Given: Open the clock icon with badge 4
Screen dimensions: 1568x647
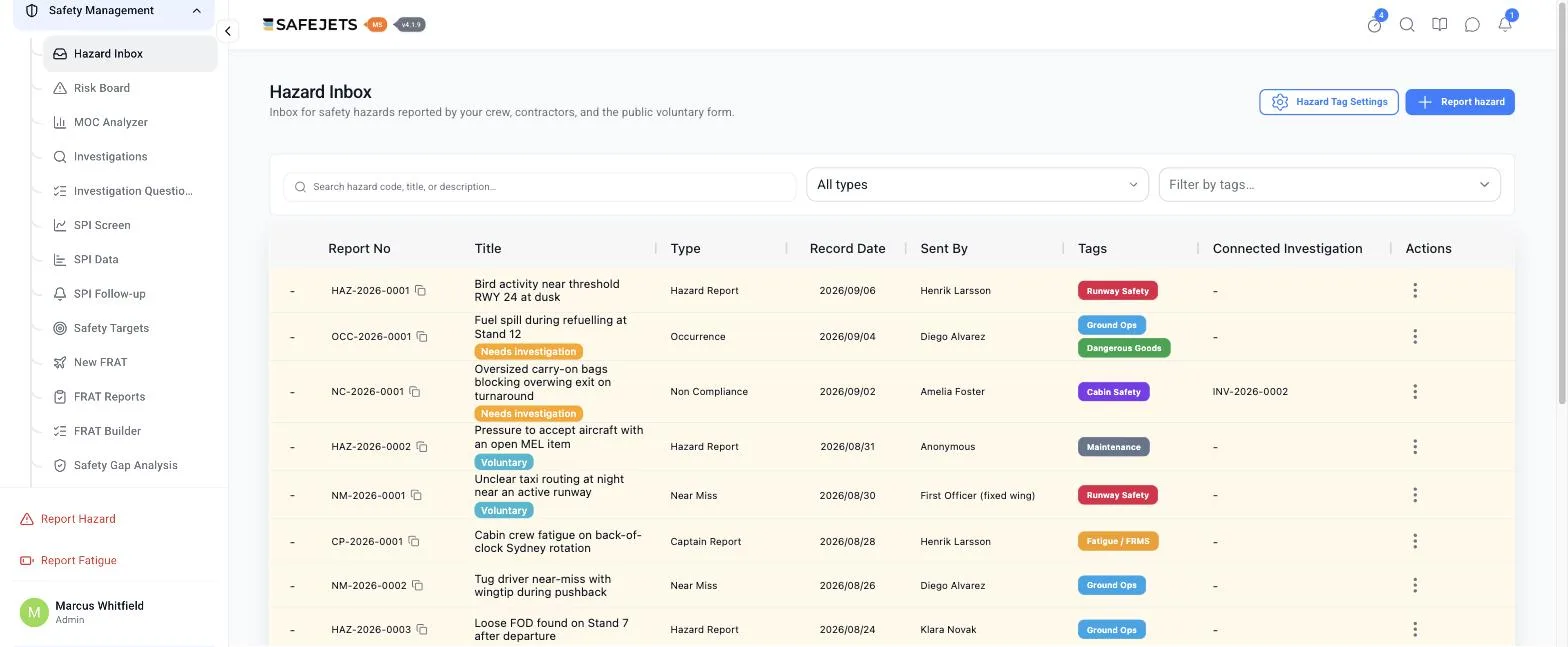Looking at the screenshot, I should click(1374, 25).
